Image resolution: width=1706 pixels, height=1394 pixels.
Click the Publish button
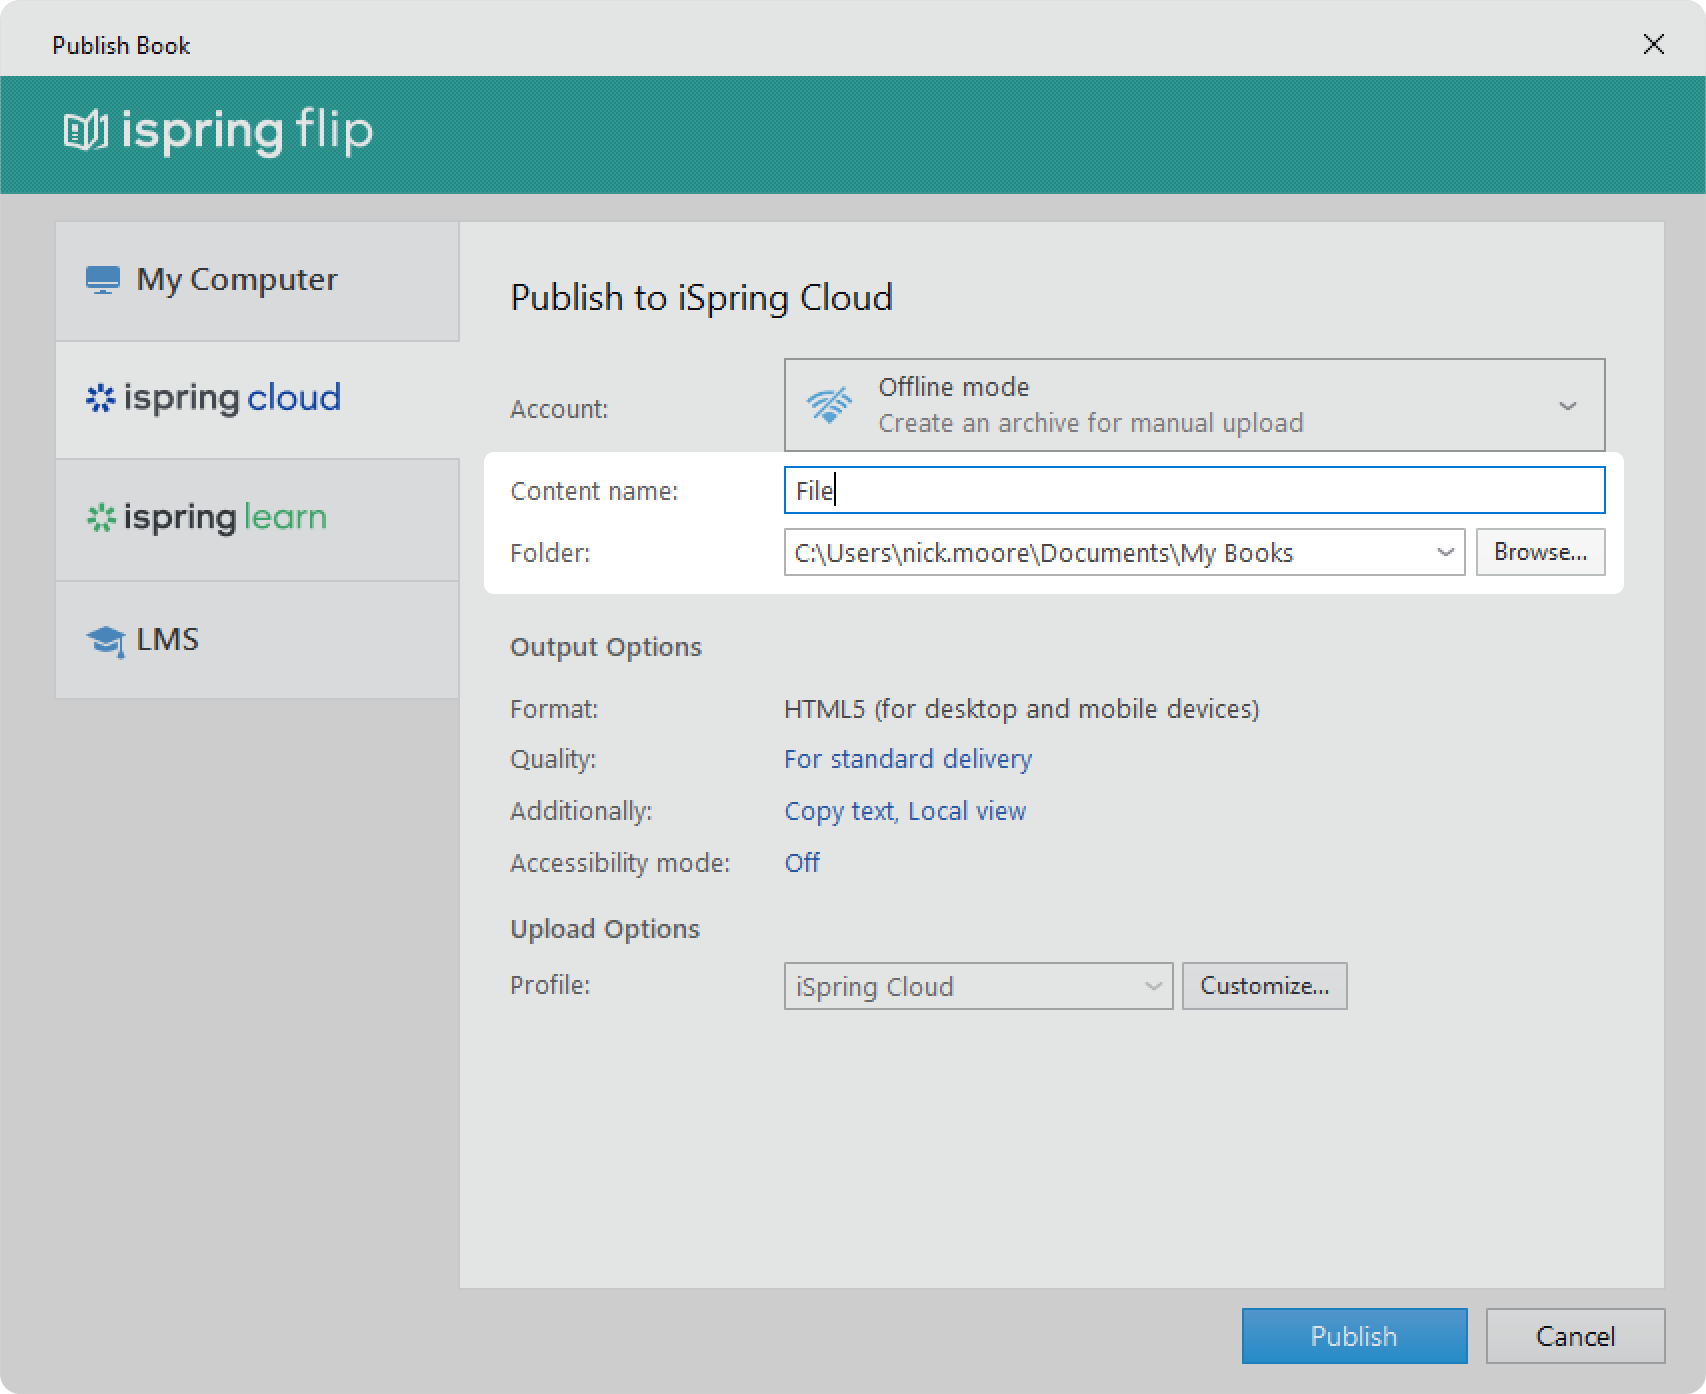(1354, 1336)
